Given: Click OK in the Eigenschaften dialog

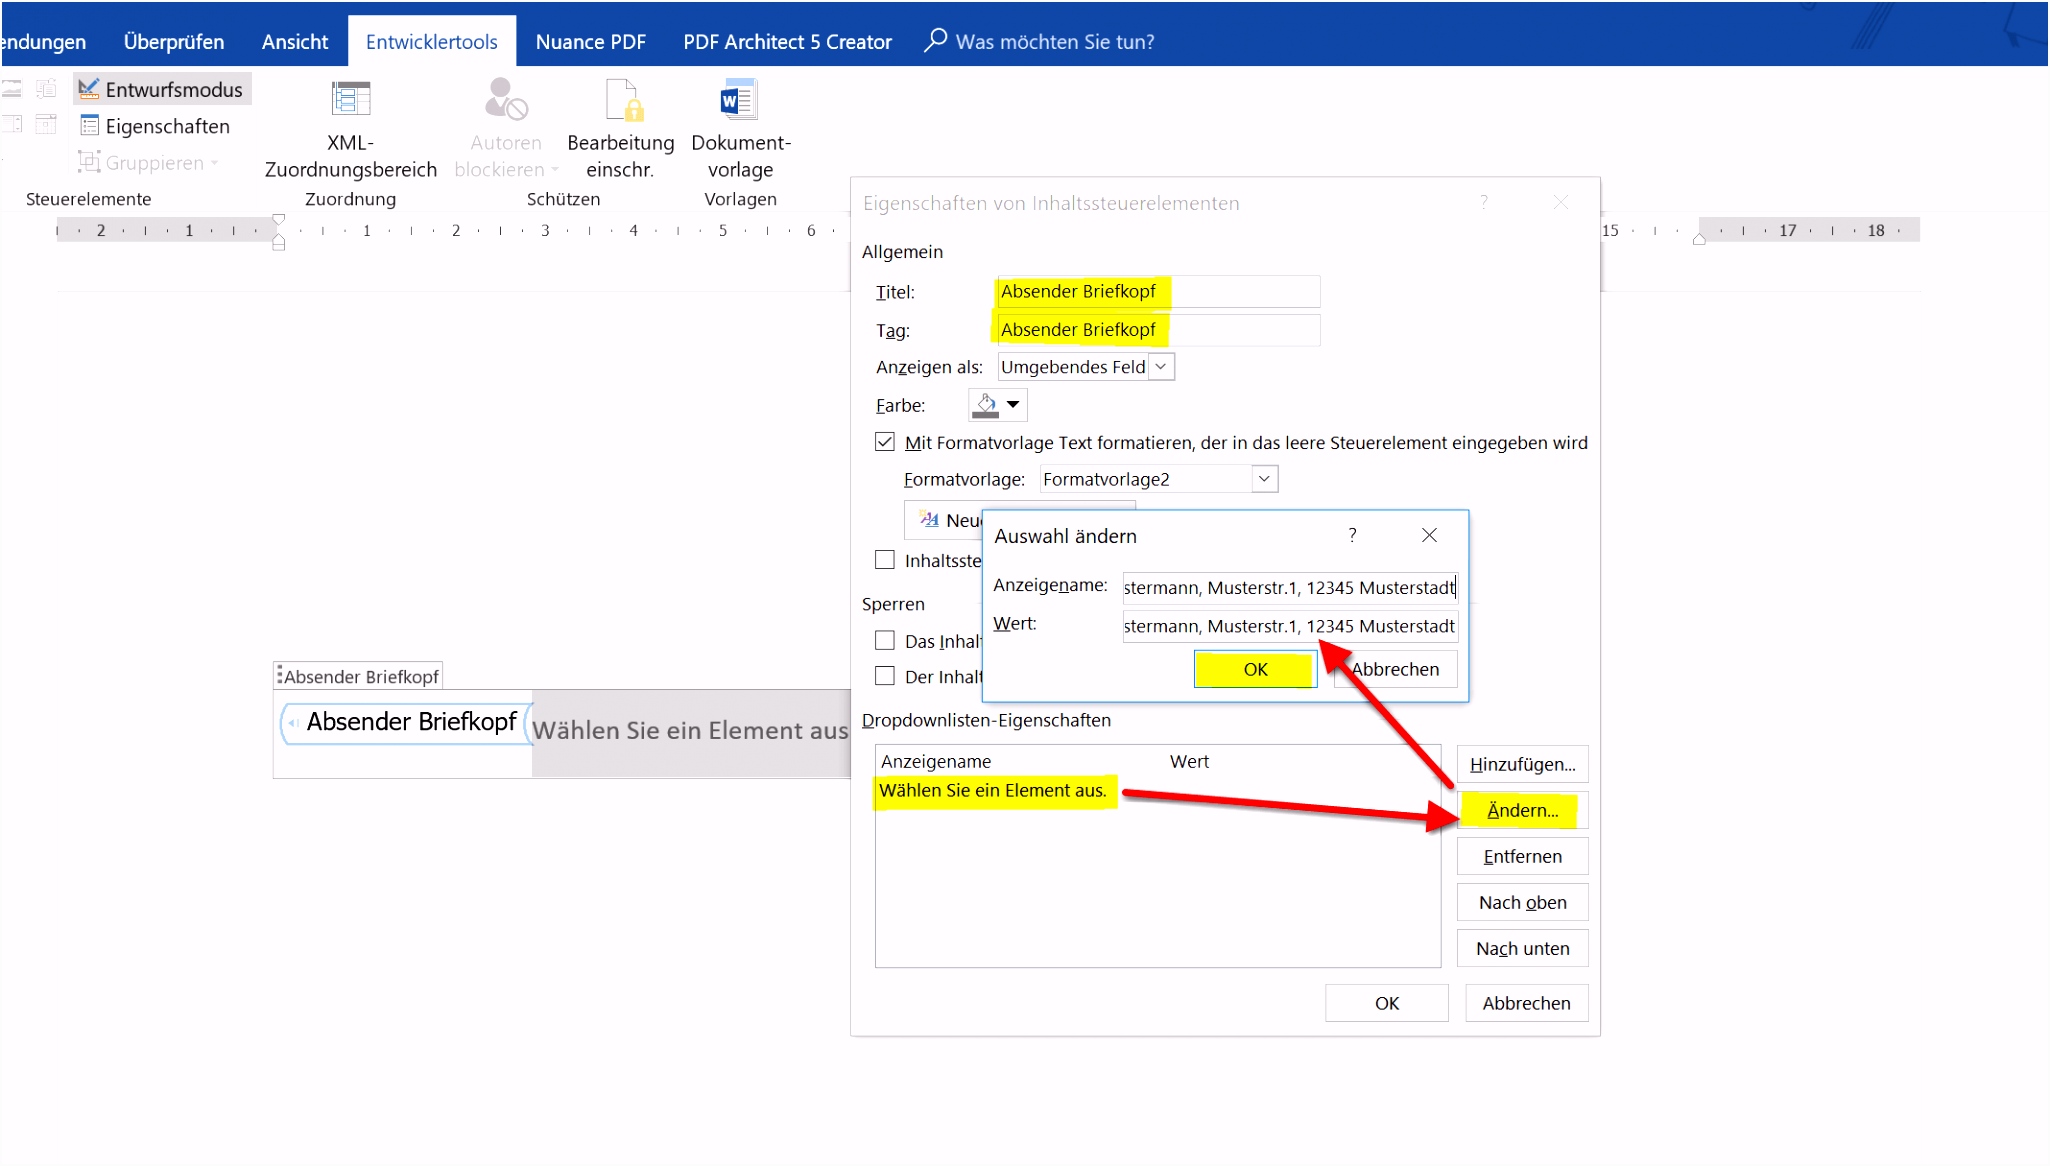Looking at the screenshot, I should coord(1387,1003).
